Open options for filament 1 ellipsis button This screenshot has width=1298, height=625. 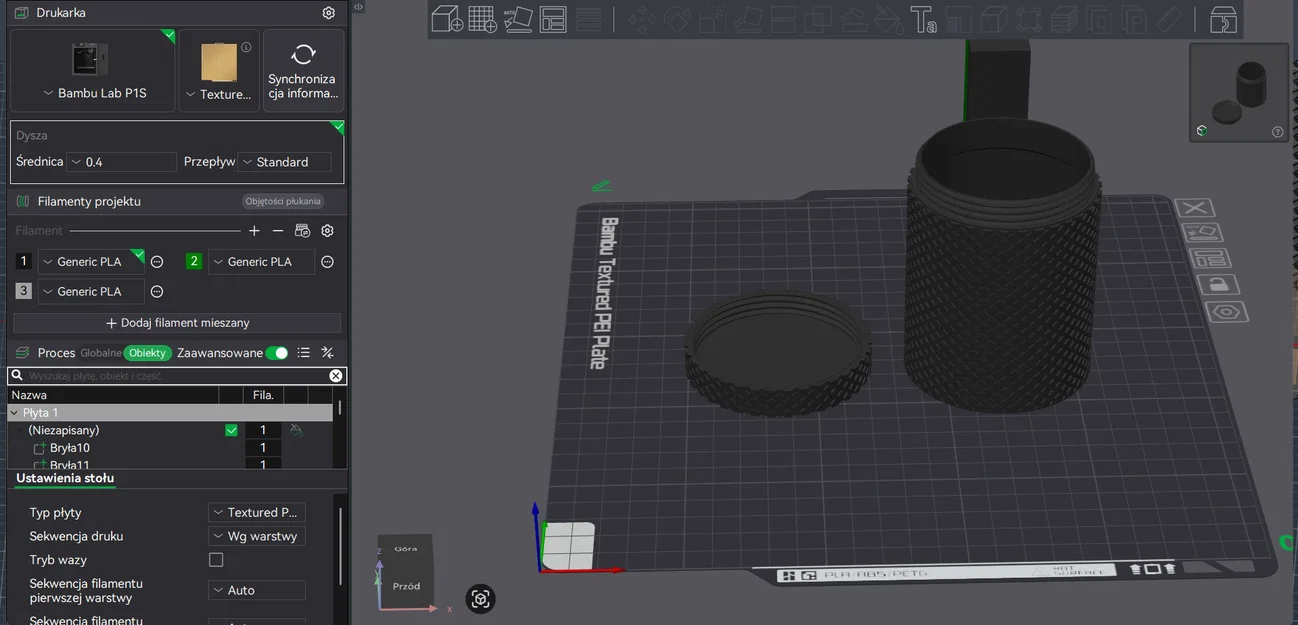[x=157, y=262]
